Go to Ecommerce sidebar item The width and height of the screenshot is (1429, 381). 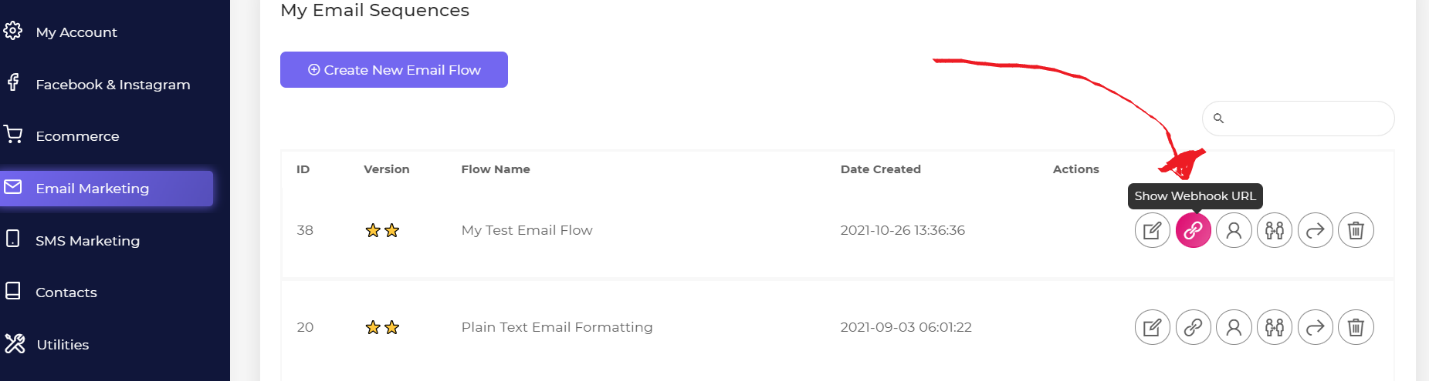tap(77, 136)
